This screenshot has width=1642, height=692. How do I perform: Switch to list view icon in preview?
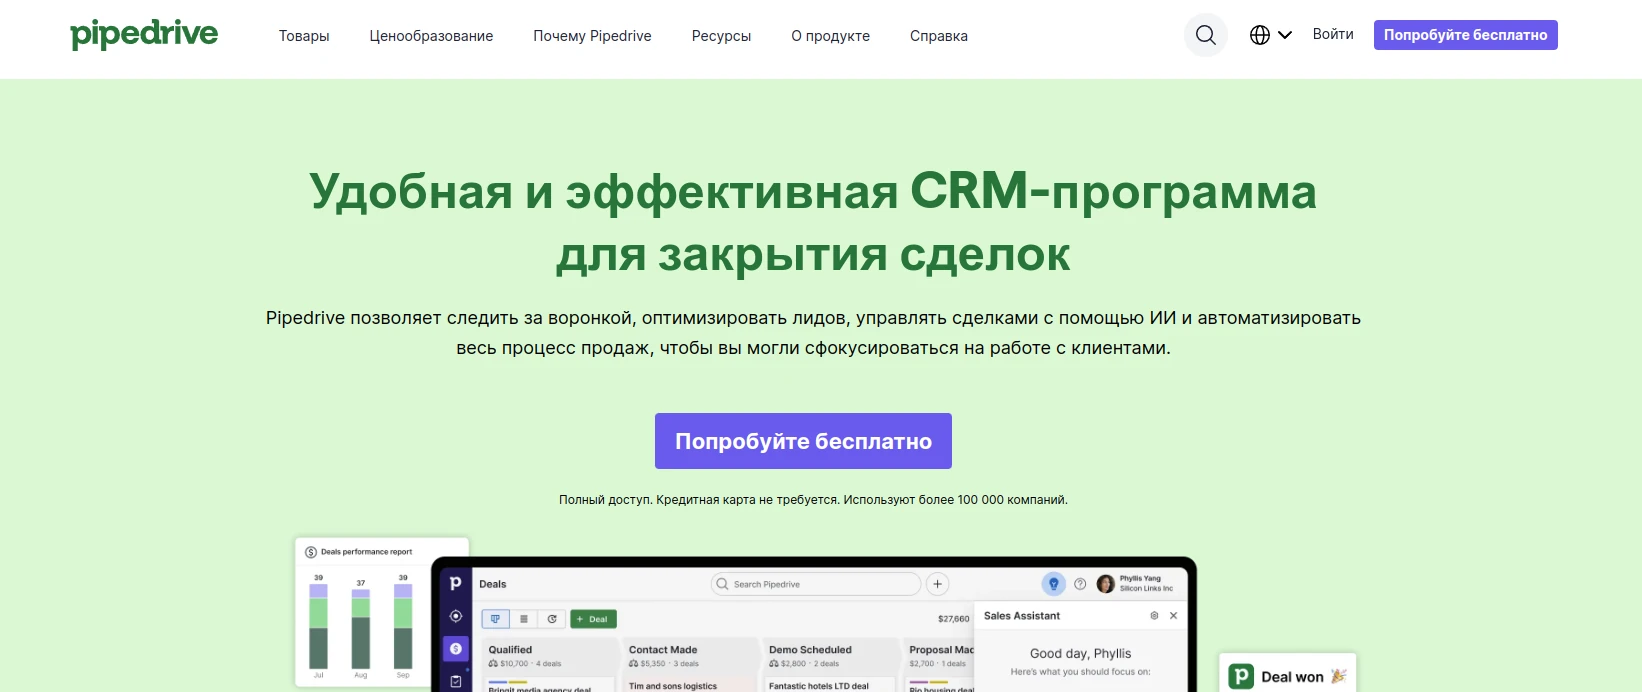(x=524, y=619)
